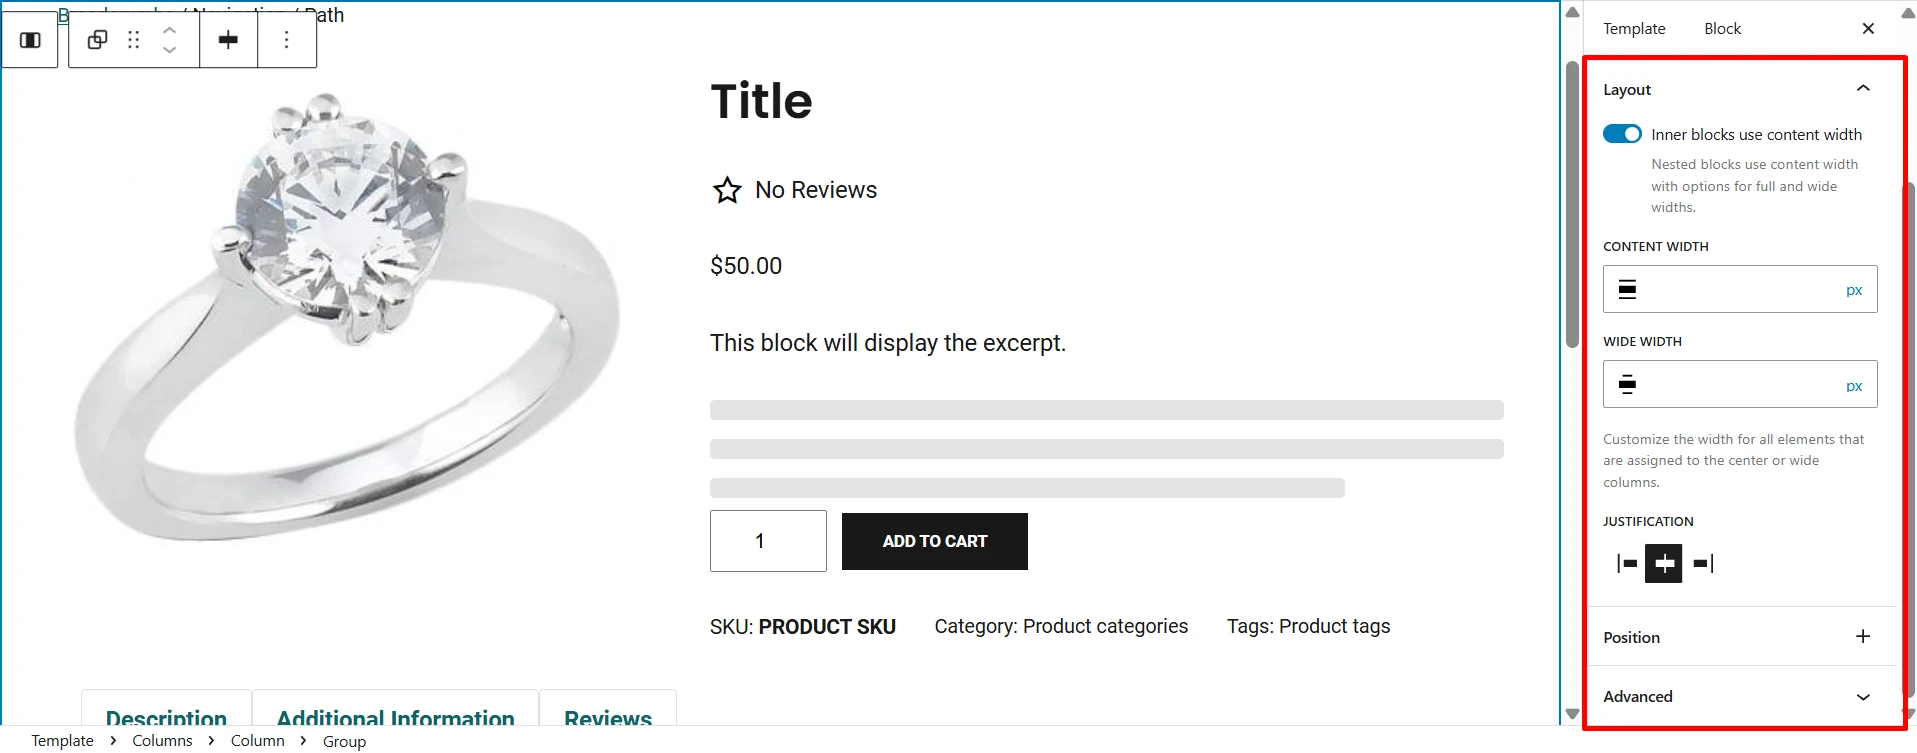
Task: Toggle Inner blocks use content width
Action: (1622, 134)
